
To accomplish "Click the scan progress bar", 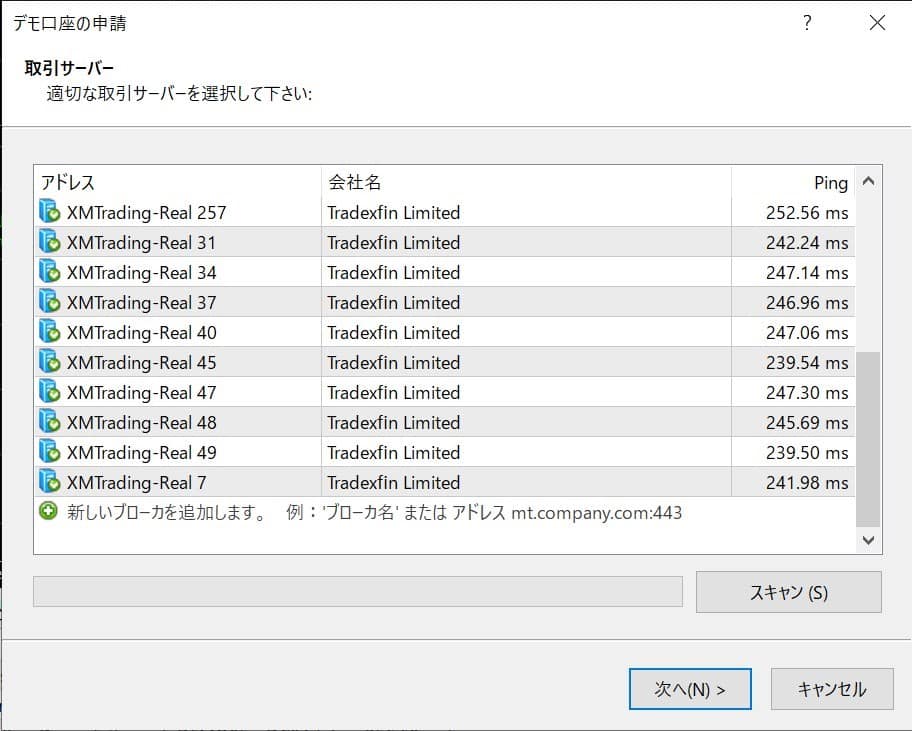I will click(358, 591).
